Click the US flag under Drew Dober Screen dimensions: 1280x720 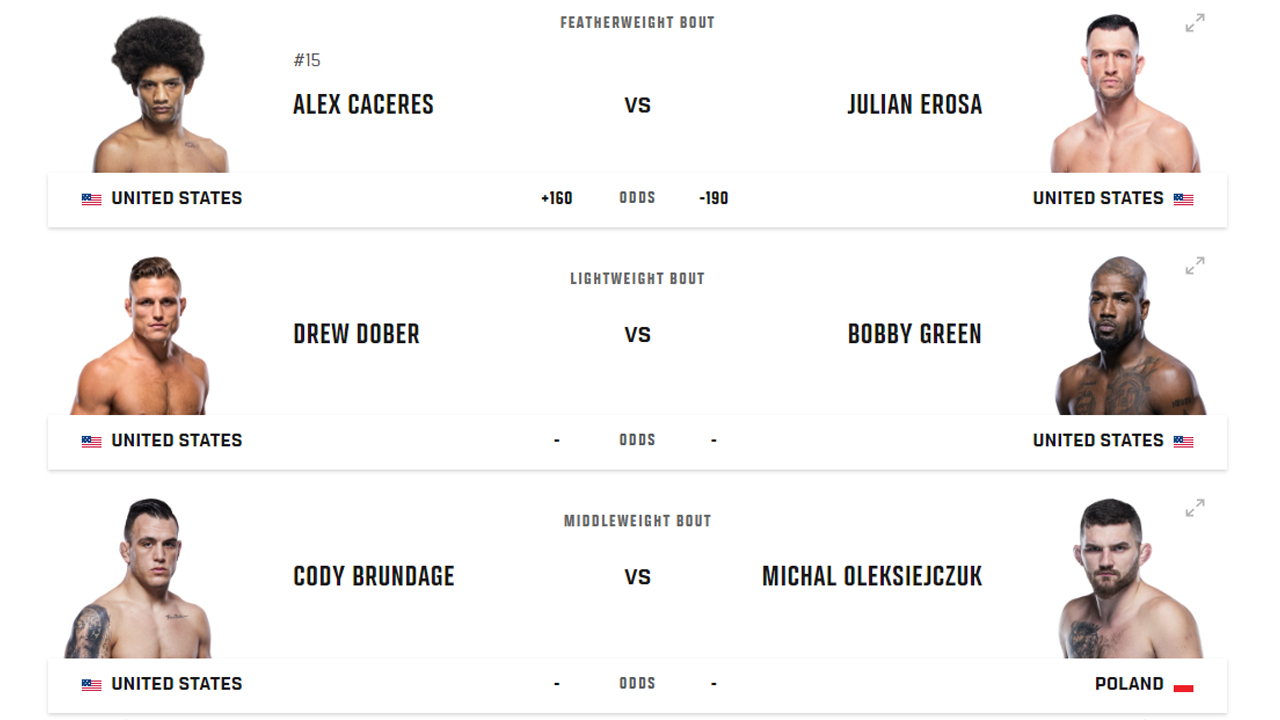pyautogui.click(x=91, y=441)
